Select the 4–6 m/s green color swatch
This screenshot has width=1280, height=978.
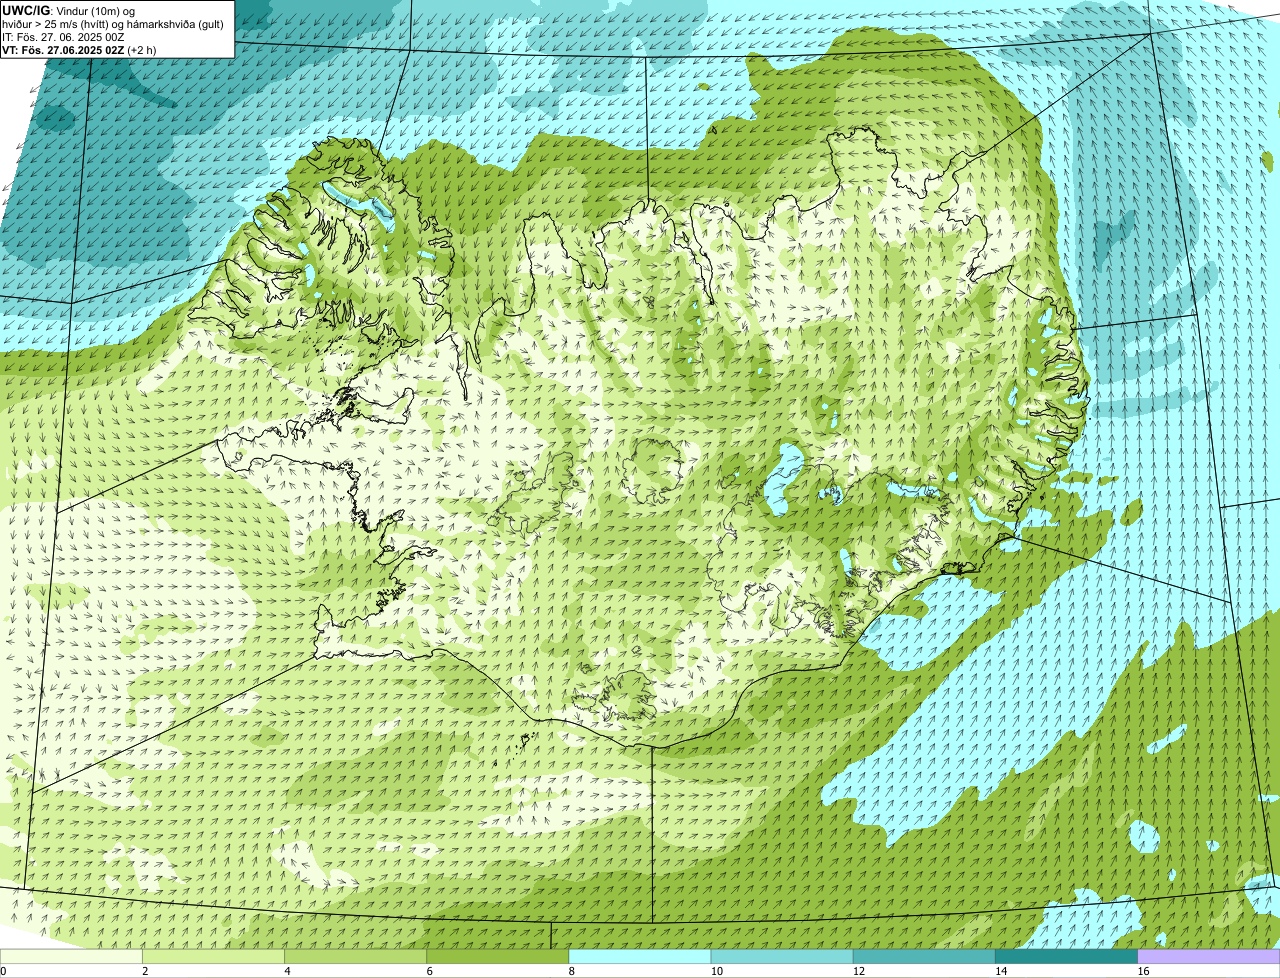(x=357, y=956)
